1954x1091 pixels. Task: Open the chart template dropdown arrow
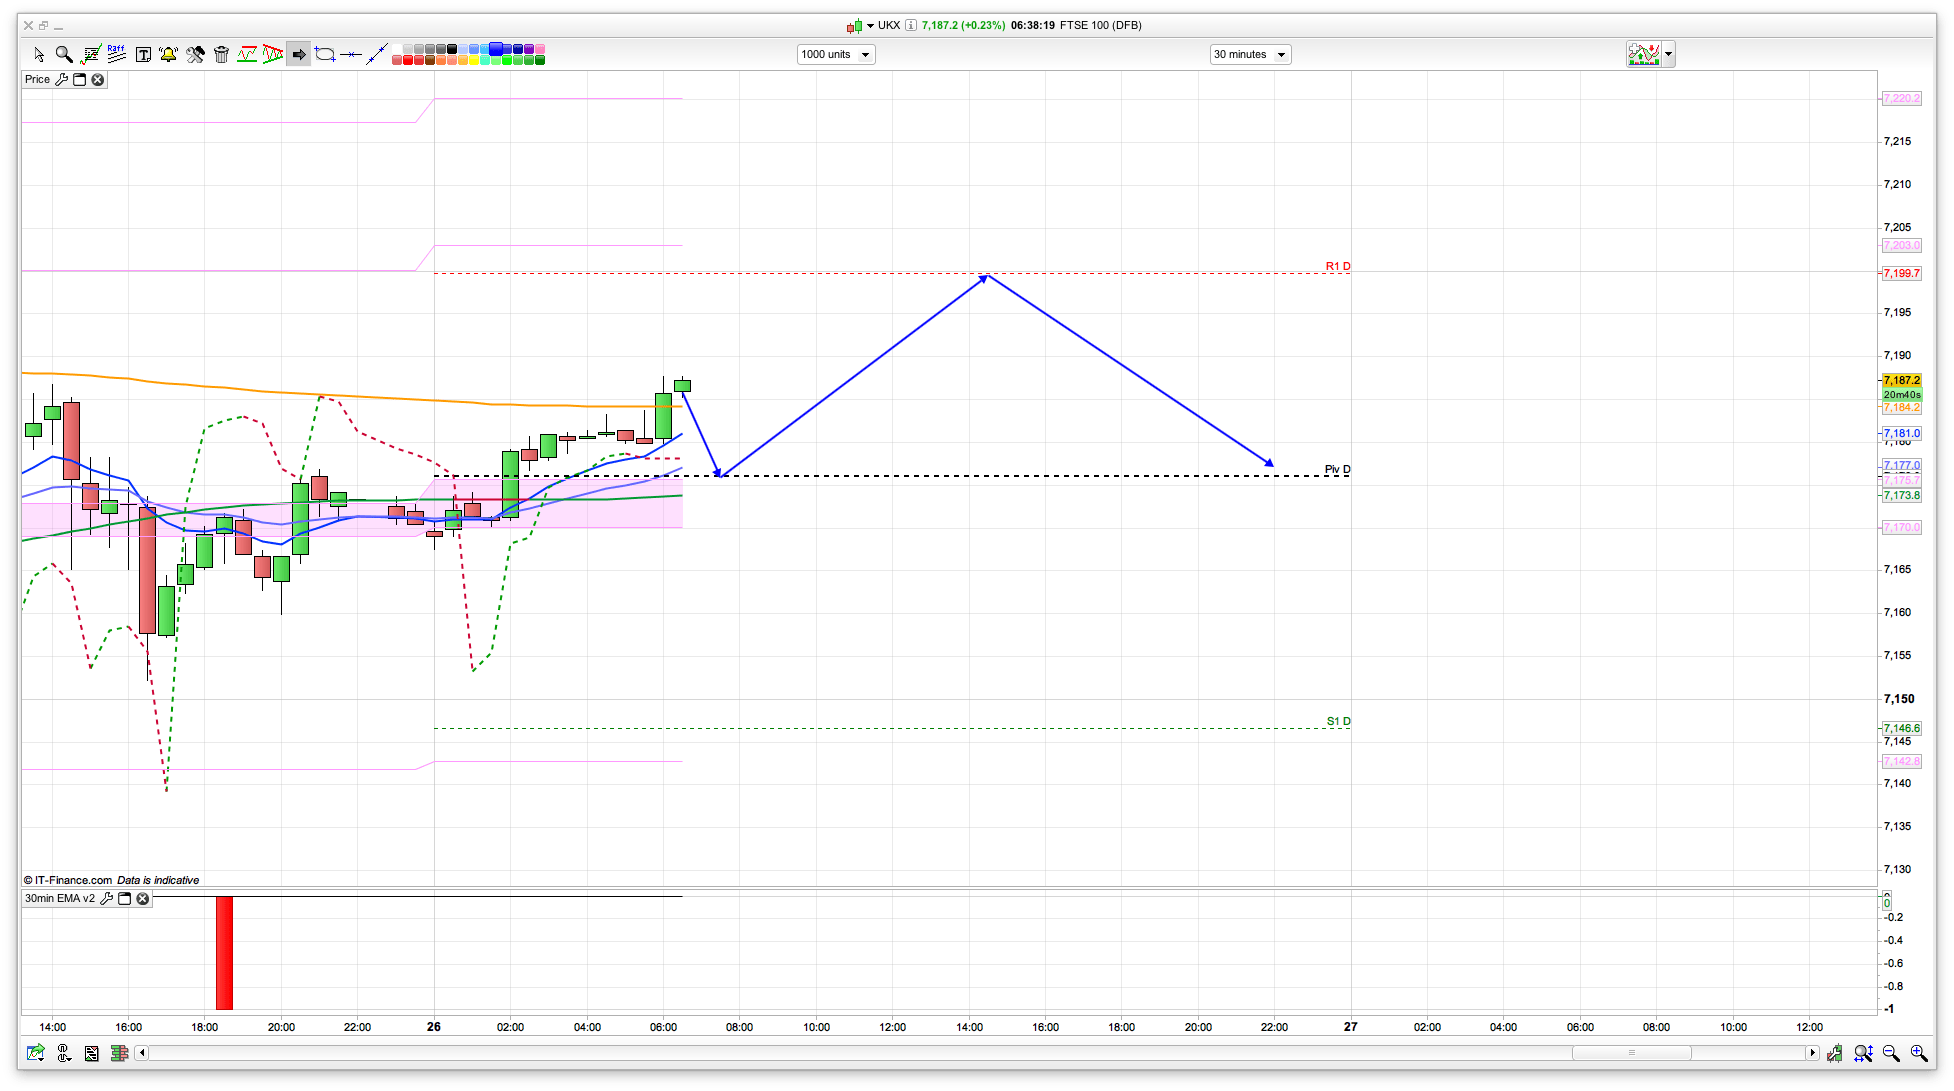click(x=1668, y=55)
